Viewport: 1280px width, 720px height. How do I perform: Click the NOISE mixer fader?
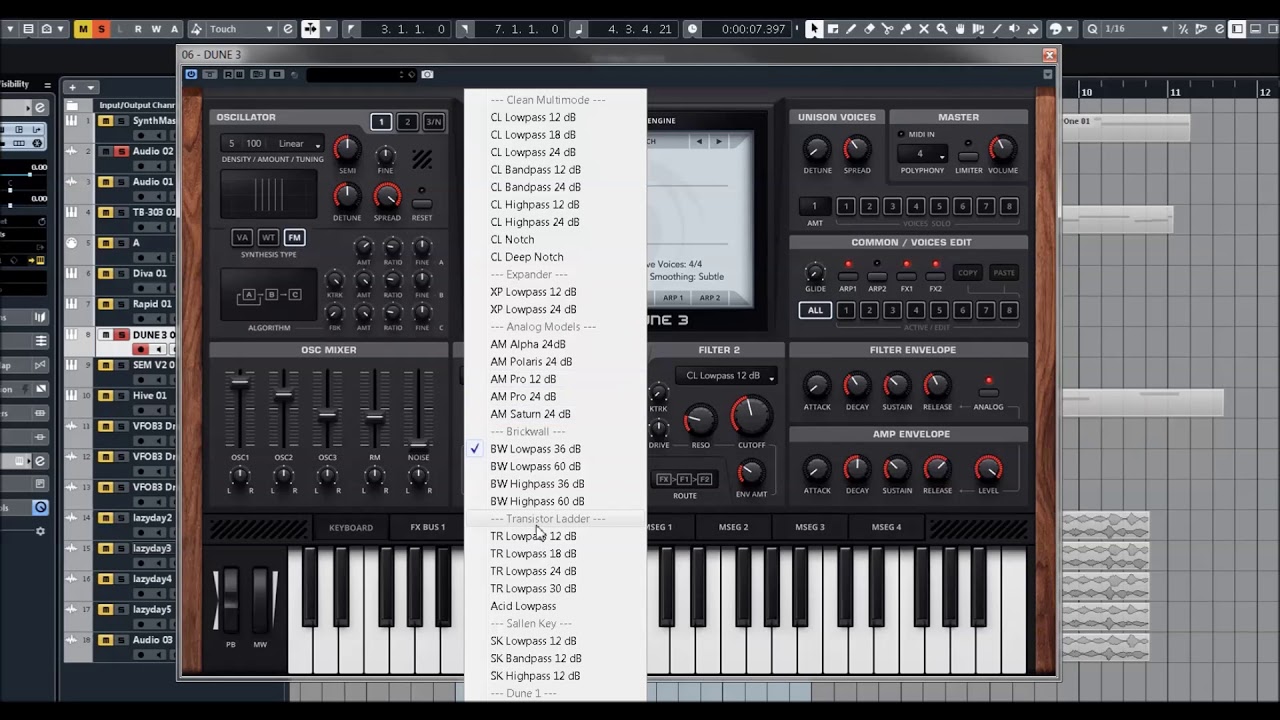pos(419,445)
